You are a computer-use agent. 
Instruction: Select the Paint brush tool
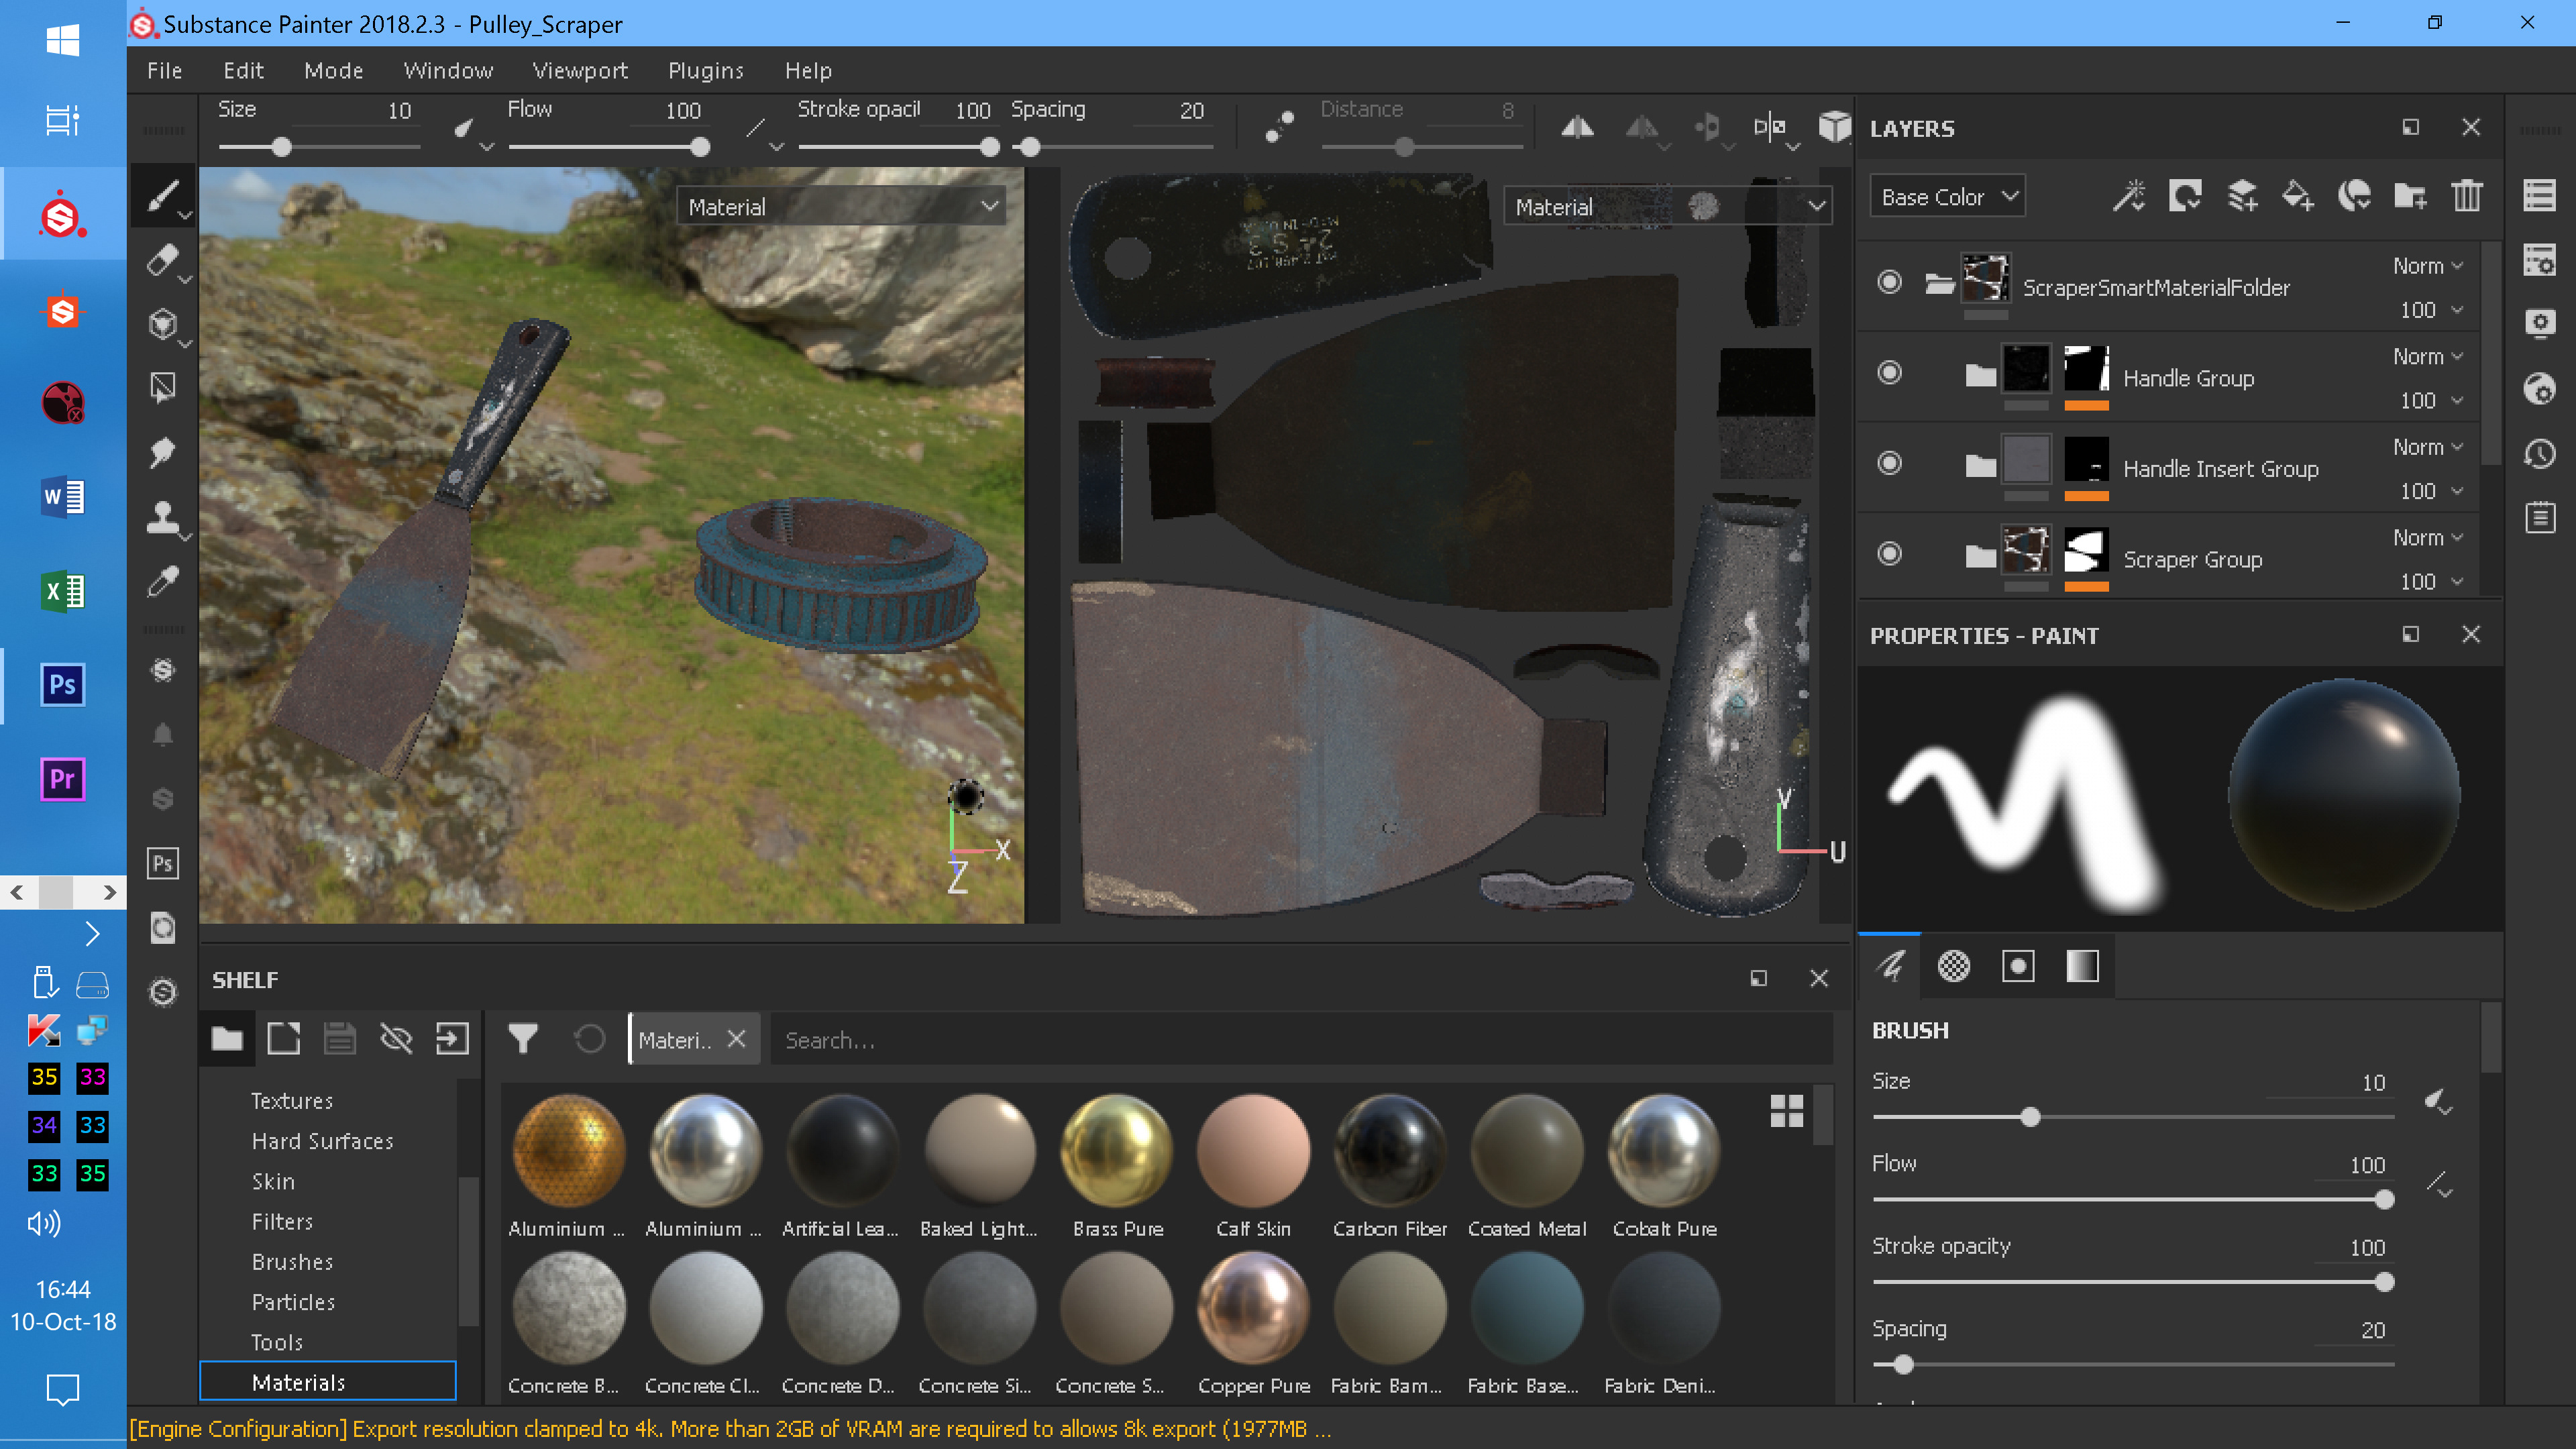[x=163, y=196]
